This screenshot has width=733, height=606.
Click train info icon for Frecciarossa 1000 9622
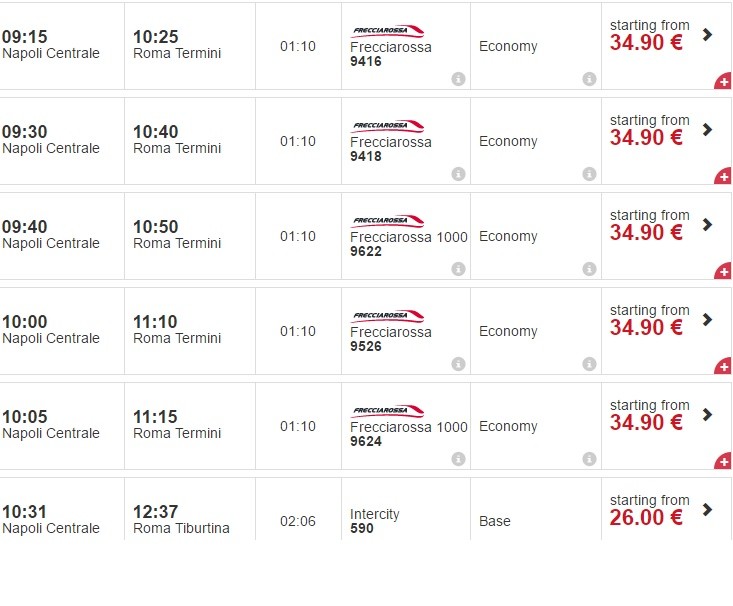[x=458, y=269]
